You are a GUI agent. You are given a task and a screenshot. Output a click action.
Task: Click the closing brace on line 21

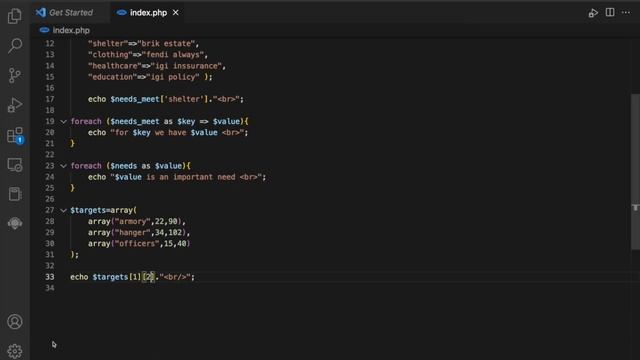[x=72, y=143]
